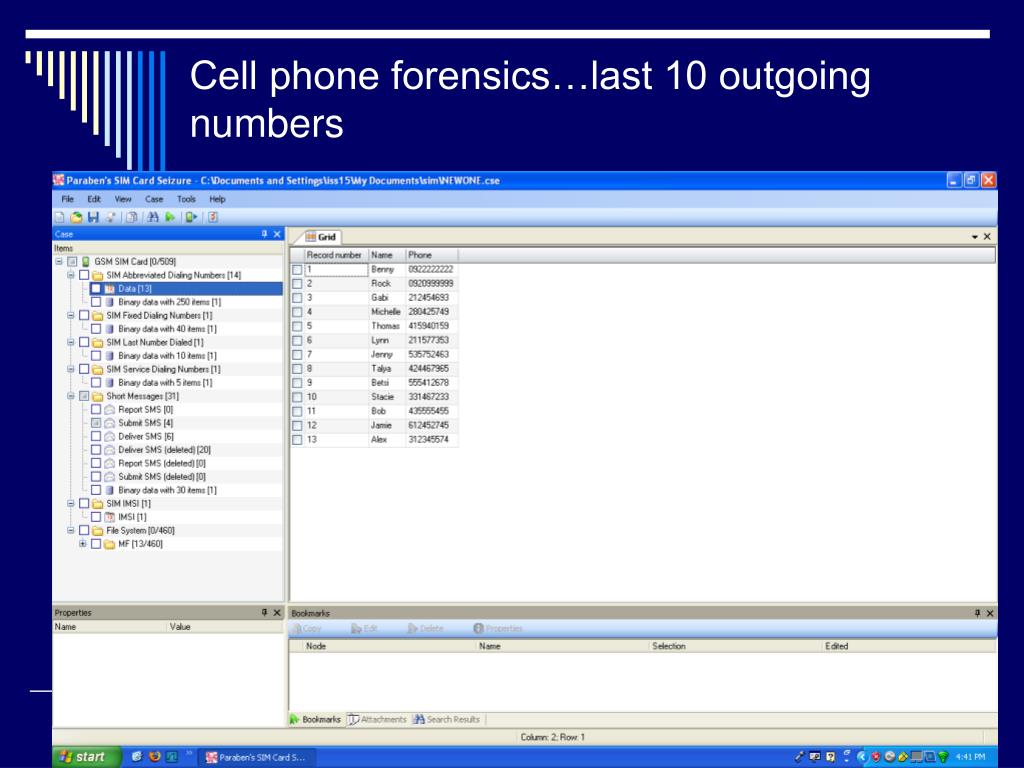Click the Copy pages toolbar icon
This screenshot has height=768, width=1024.
tap(132, 217)
